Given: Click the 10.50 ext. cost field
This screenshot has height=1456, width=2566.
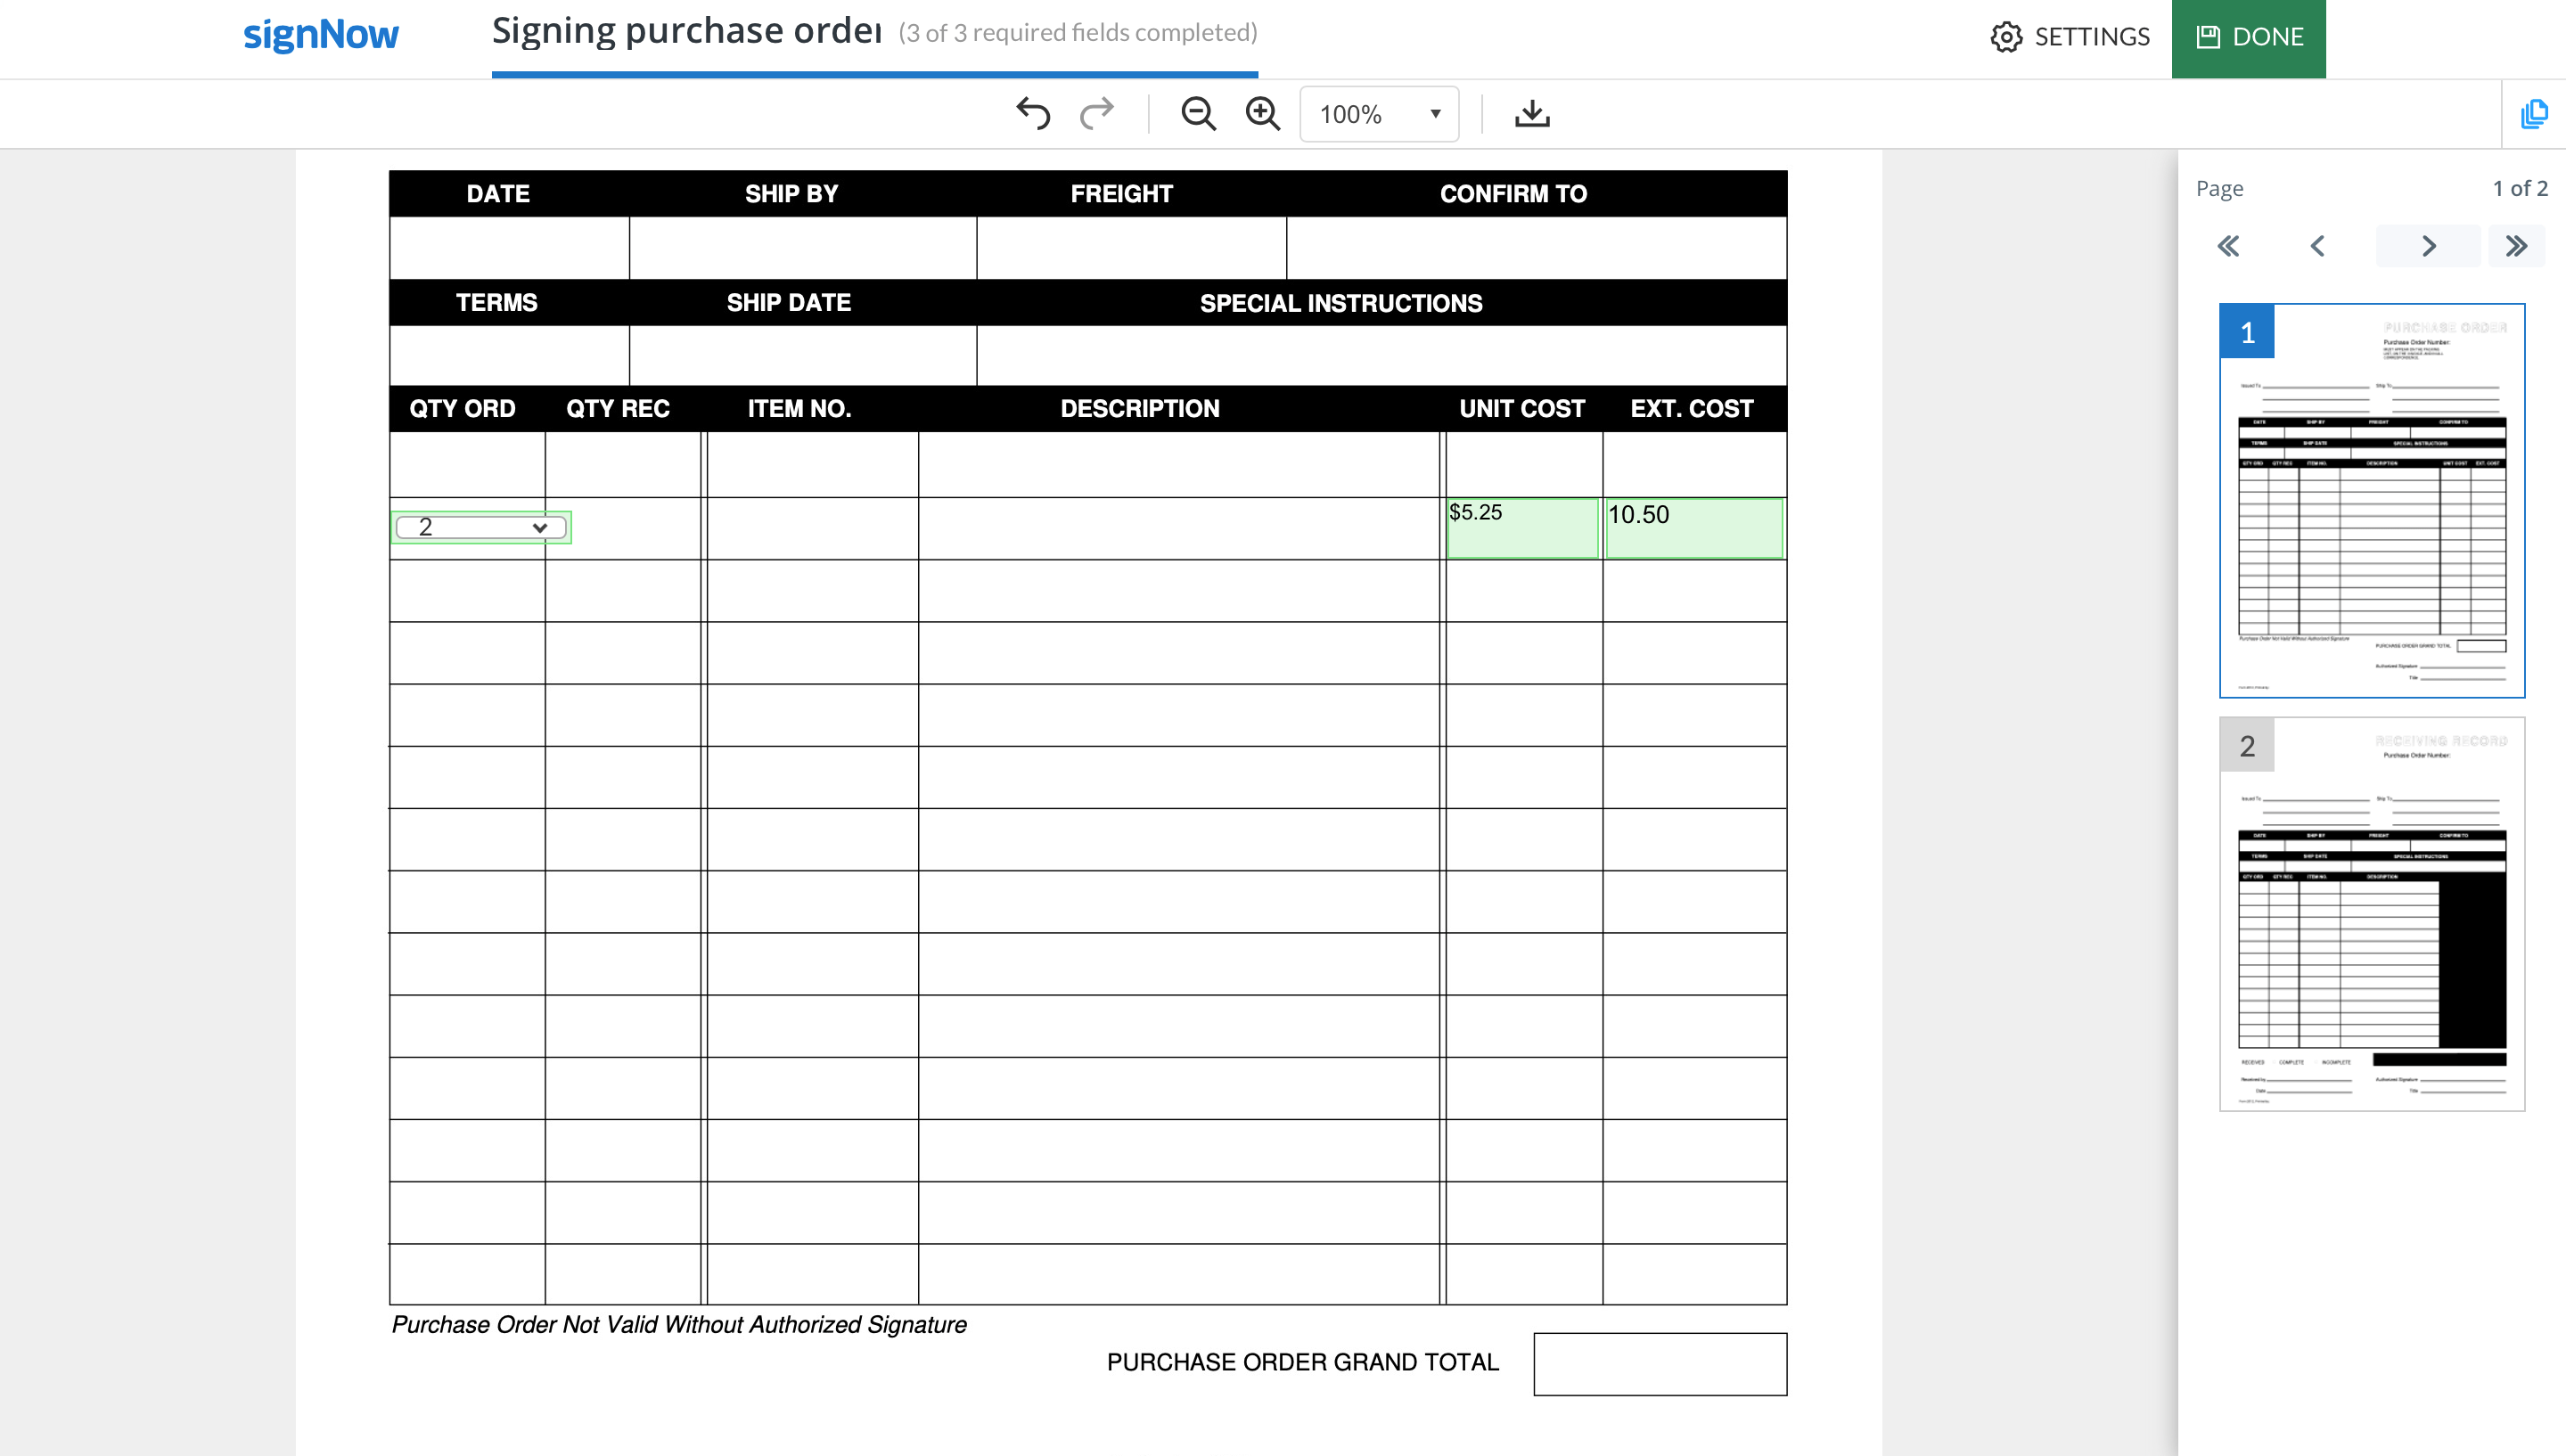Looking at the screenshot, I should point(1693,528).
